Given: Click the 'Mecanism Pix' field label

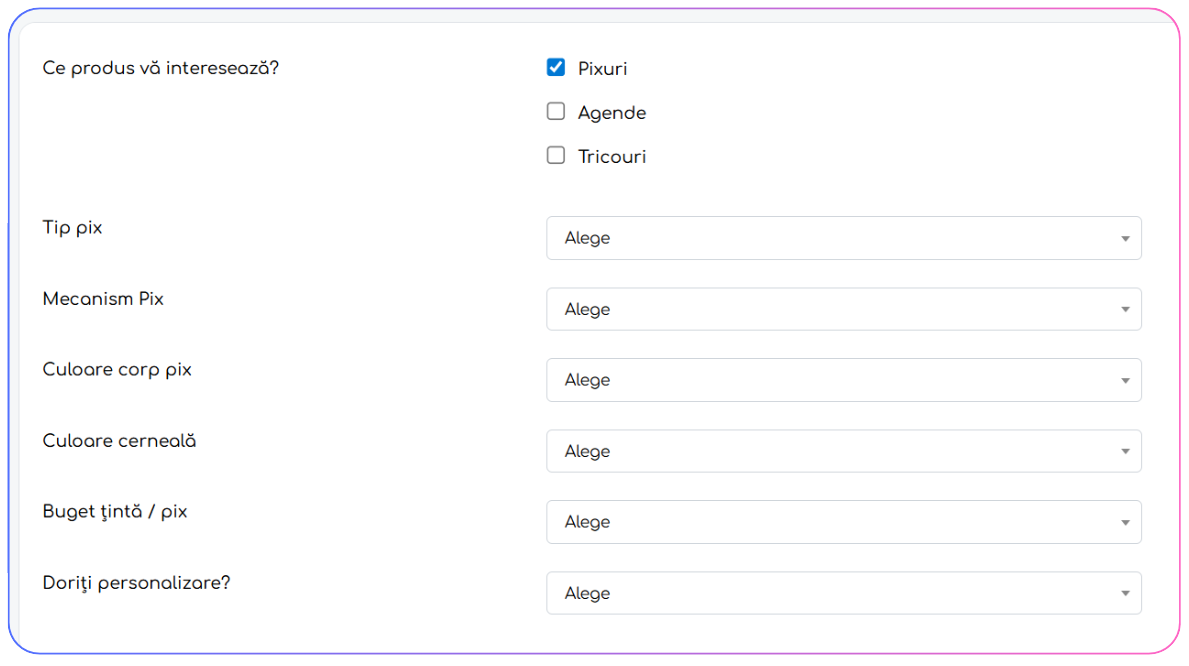Looking at the screenshot, I should (103, 299).
